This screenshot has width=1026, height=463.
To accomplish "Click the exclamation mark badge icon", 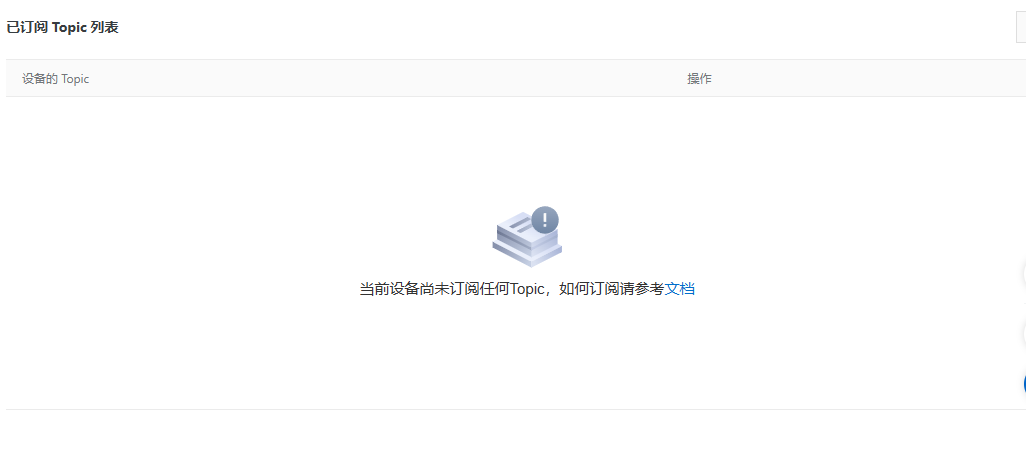I will click(x=545, y=220).
